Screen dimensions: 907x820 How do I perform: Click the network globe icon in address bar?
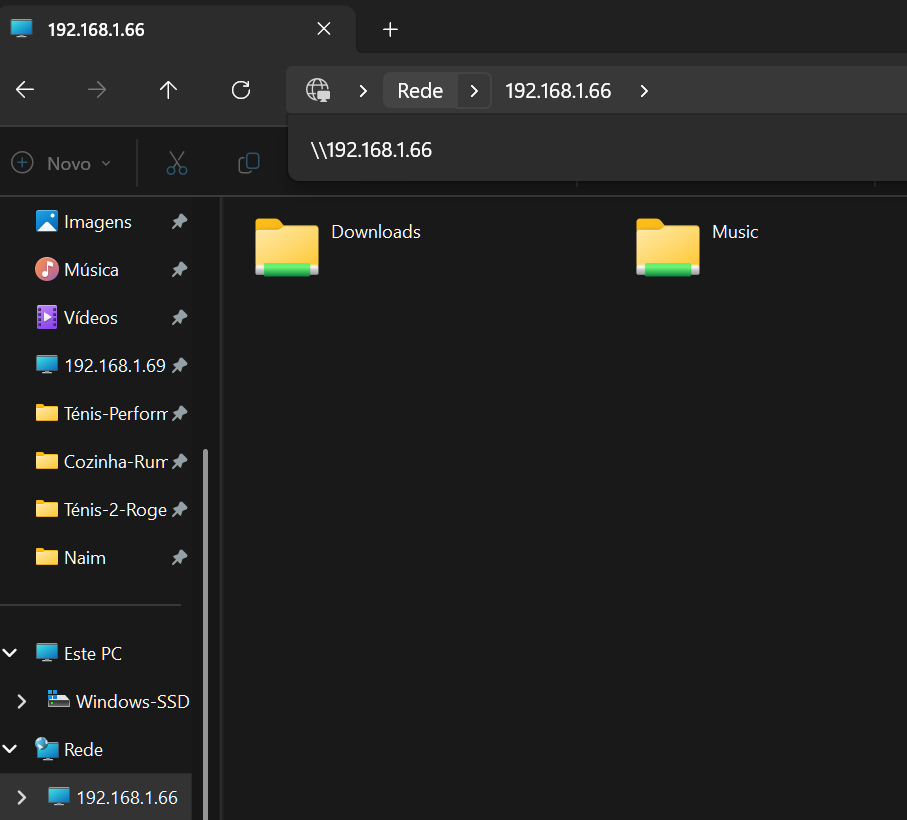318,90
